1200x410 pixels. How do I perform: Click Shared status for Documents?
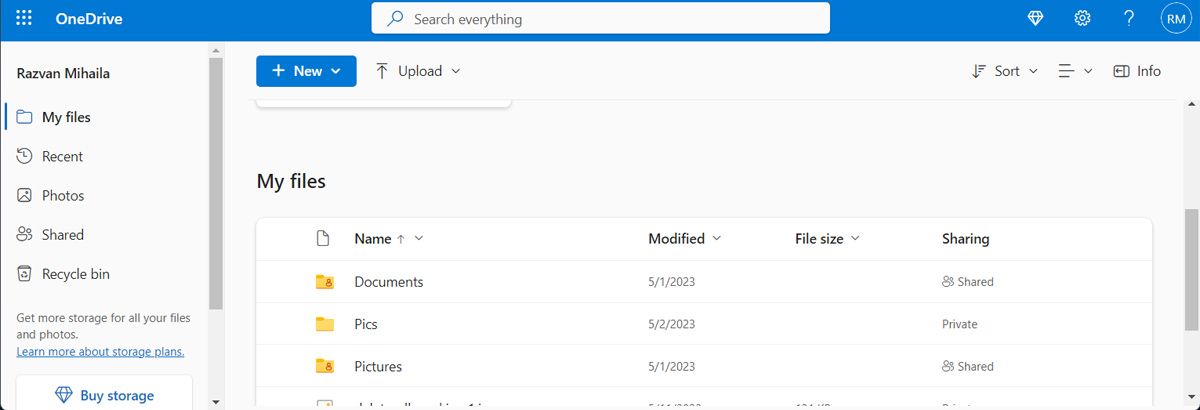coord(968,282)
